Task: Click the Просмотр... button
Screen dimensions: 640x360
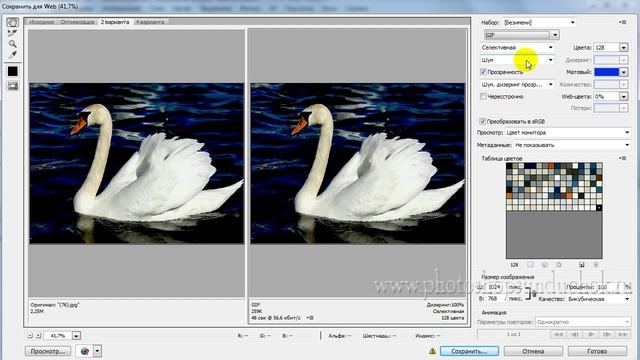Action: point(48,351)
